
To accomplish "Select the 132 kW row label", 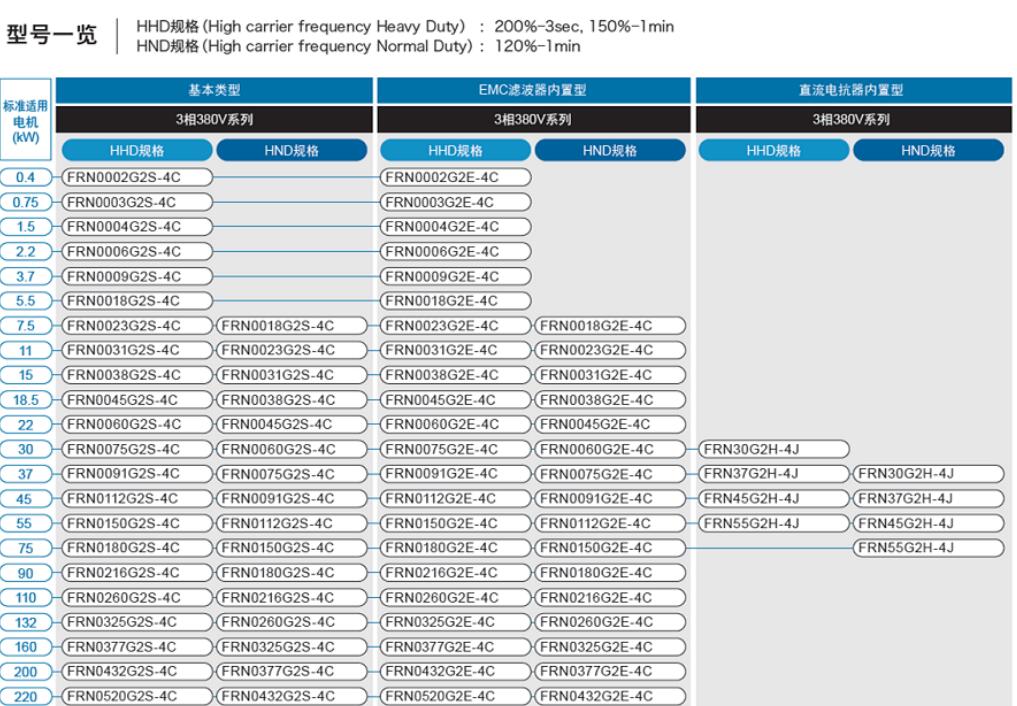I will [x=25, y=622].
